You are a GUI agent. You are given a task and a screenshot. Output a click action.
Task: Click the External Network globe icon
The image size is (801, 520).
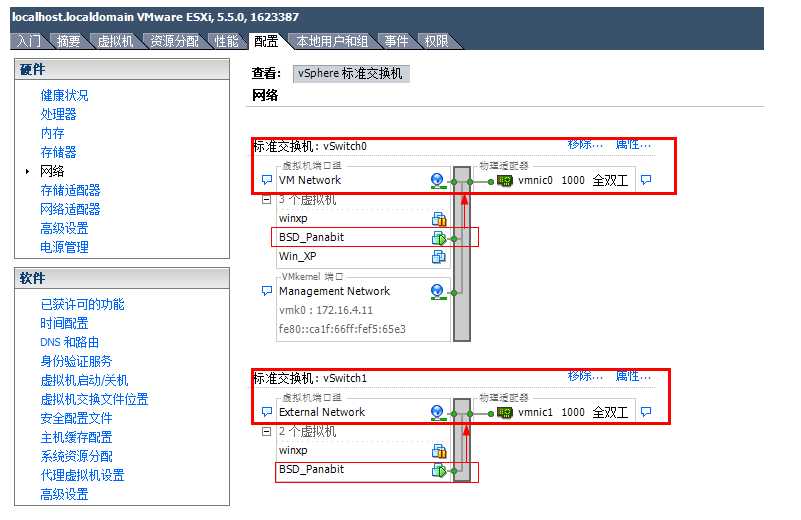pos(437,412)
